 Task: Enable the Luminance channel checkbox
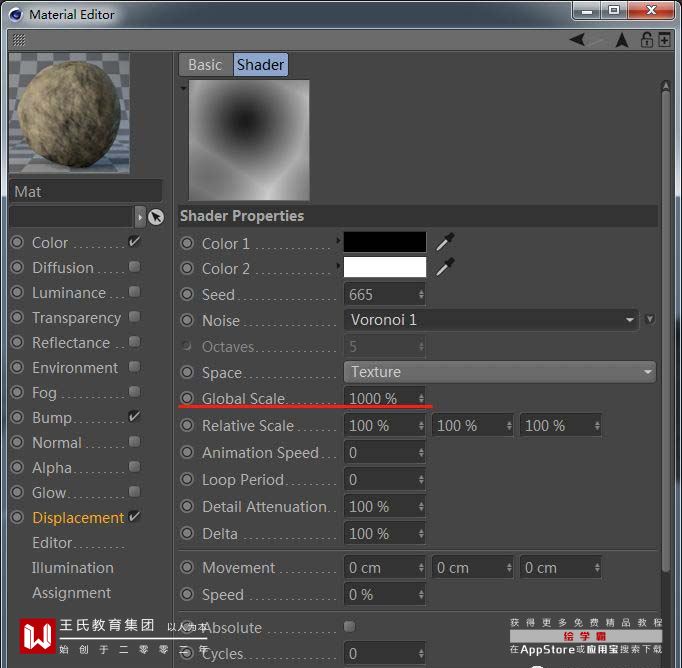134,291
